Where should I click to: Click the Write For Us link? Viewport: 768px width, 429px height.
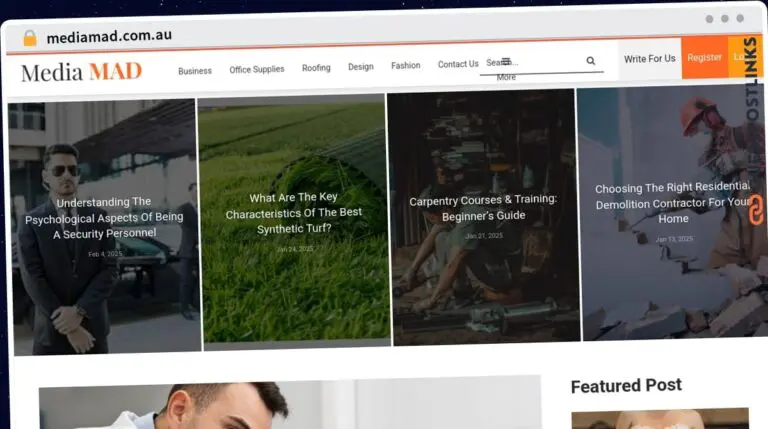click(649, 59)
